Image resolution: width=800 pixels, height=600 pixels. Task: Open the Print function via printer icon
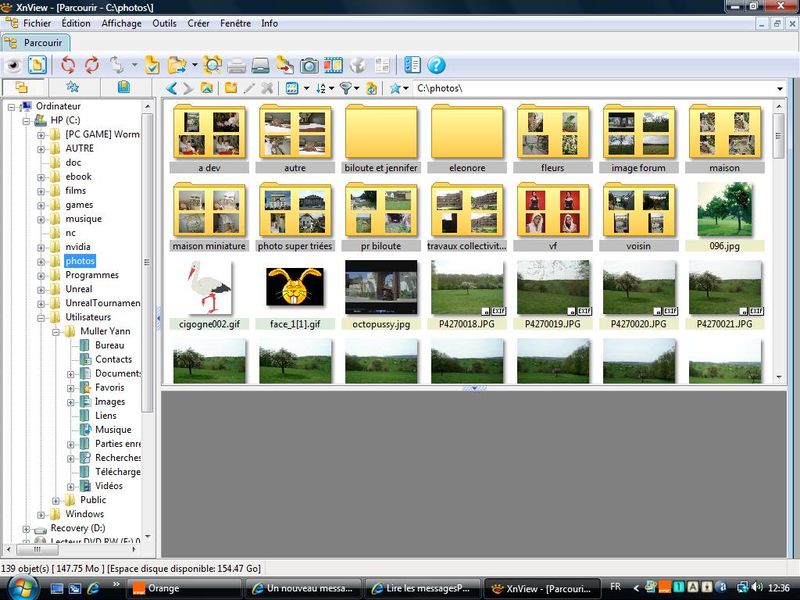tap(236, 65)
